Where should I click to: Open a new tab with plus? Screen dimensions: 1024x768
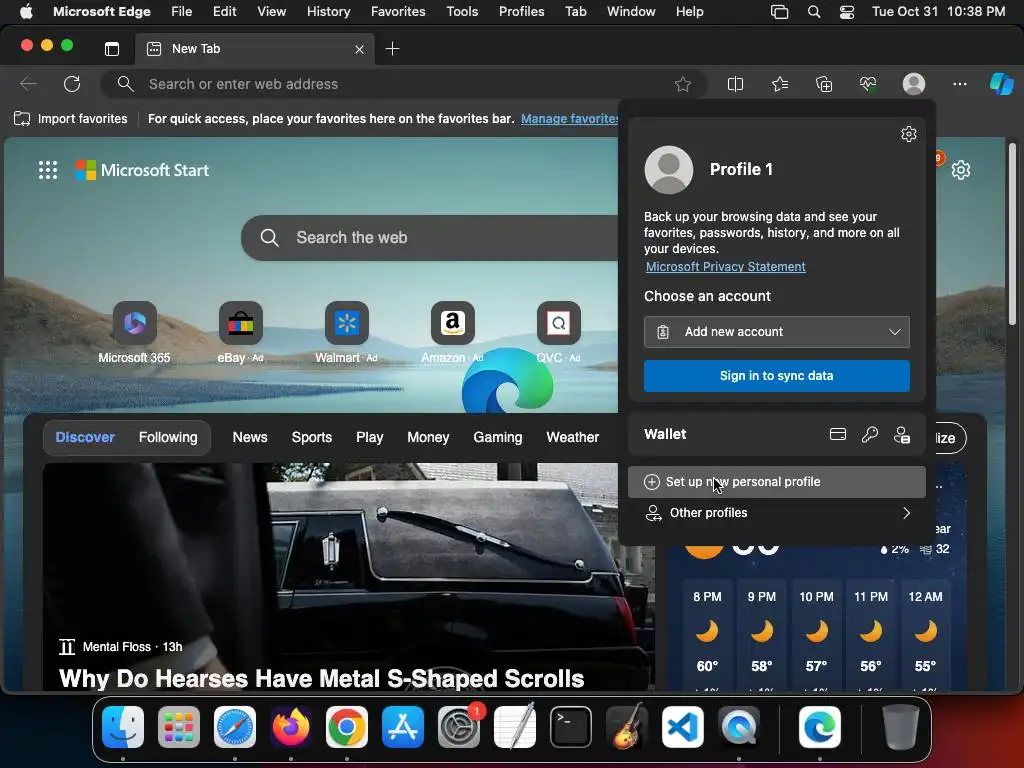coord(392,49)
